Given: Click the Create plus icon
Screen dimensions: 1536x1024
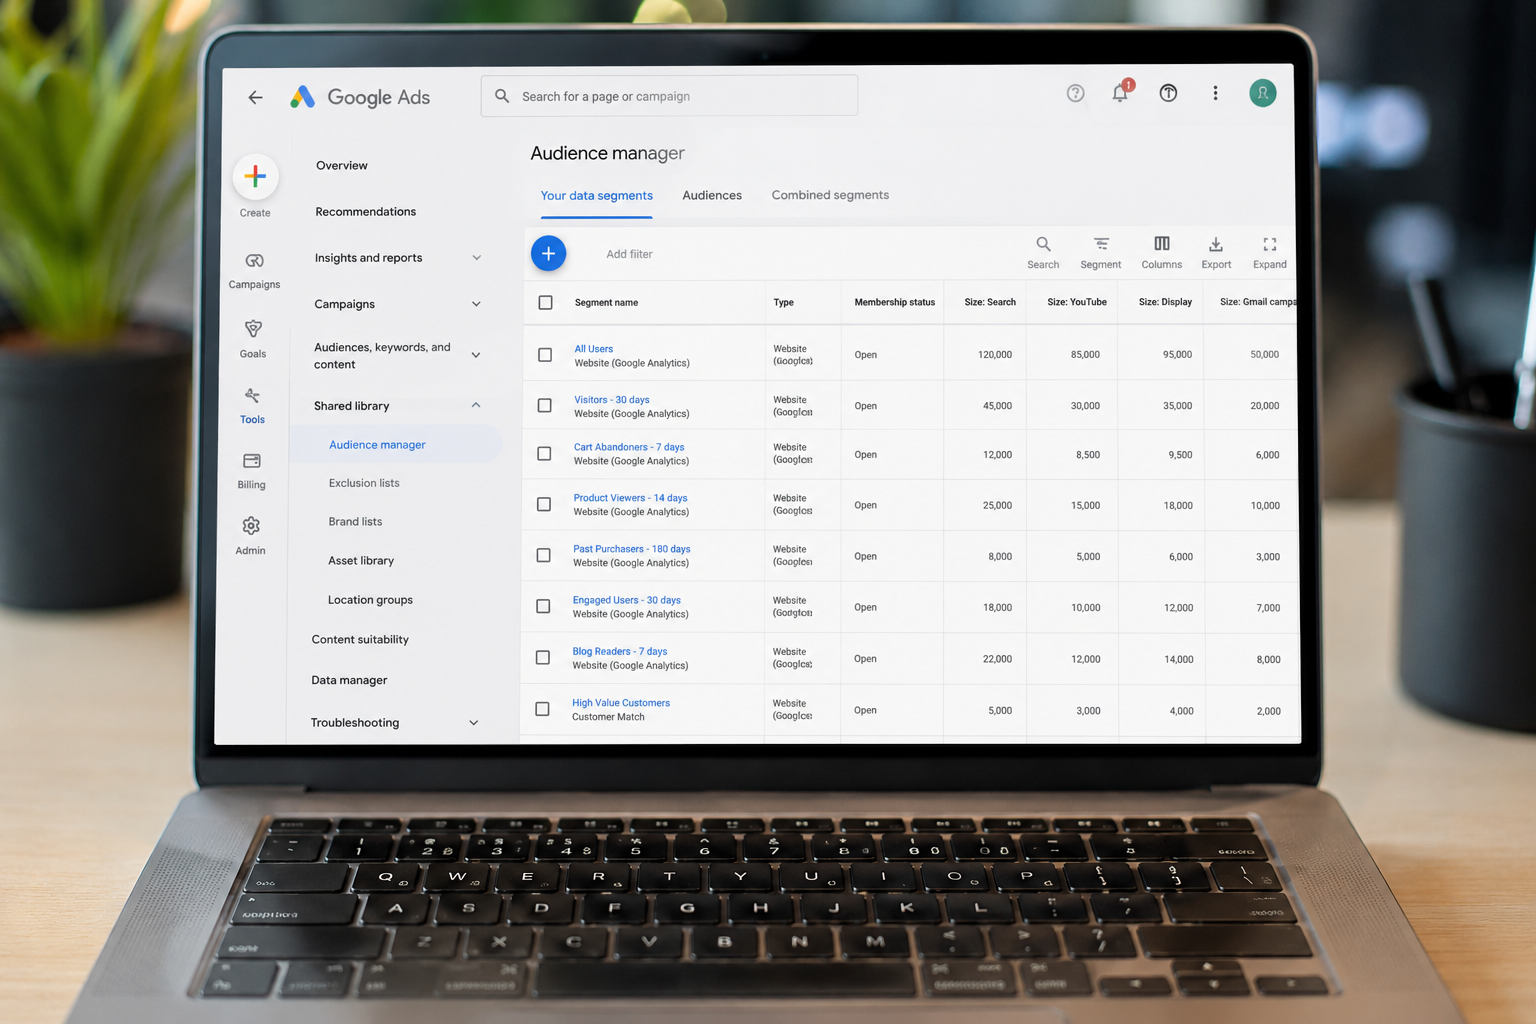Looking at the screenshot, I should (255, 177).
